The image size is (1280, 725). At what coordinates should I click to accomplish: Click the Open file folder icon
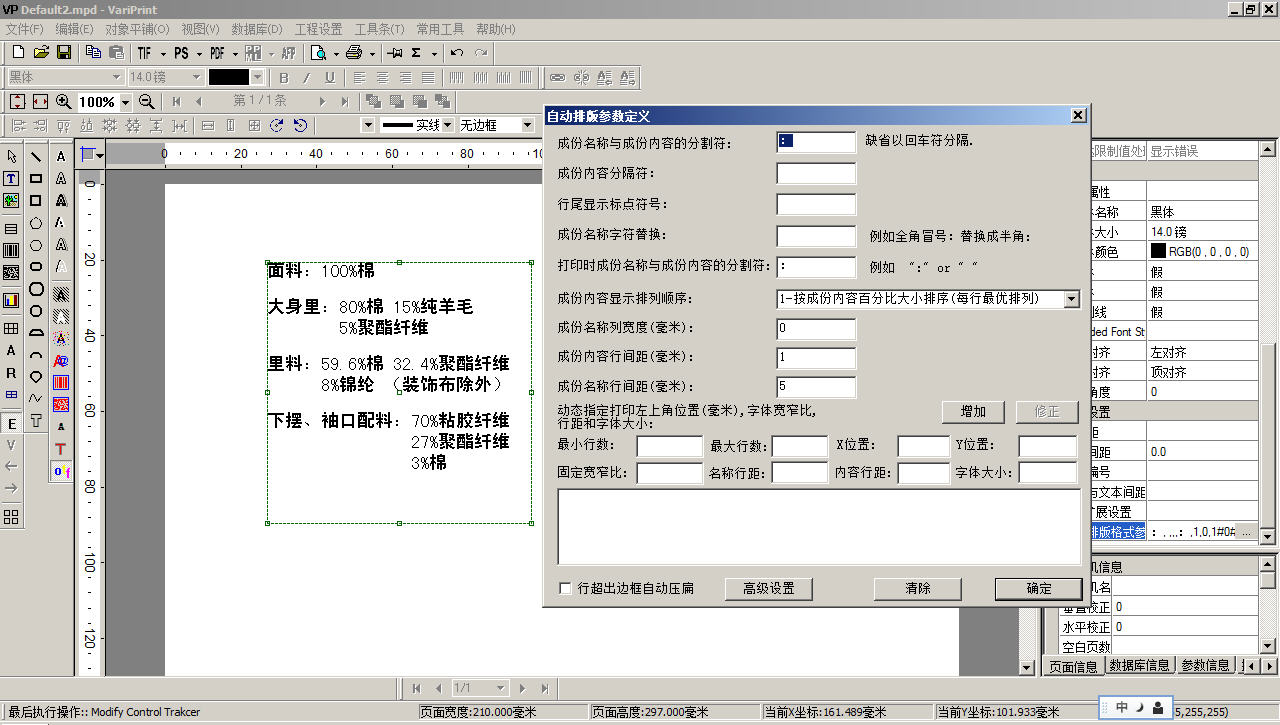[41, 53]
